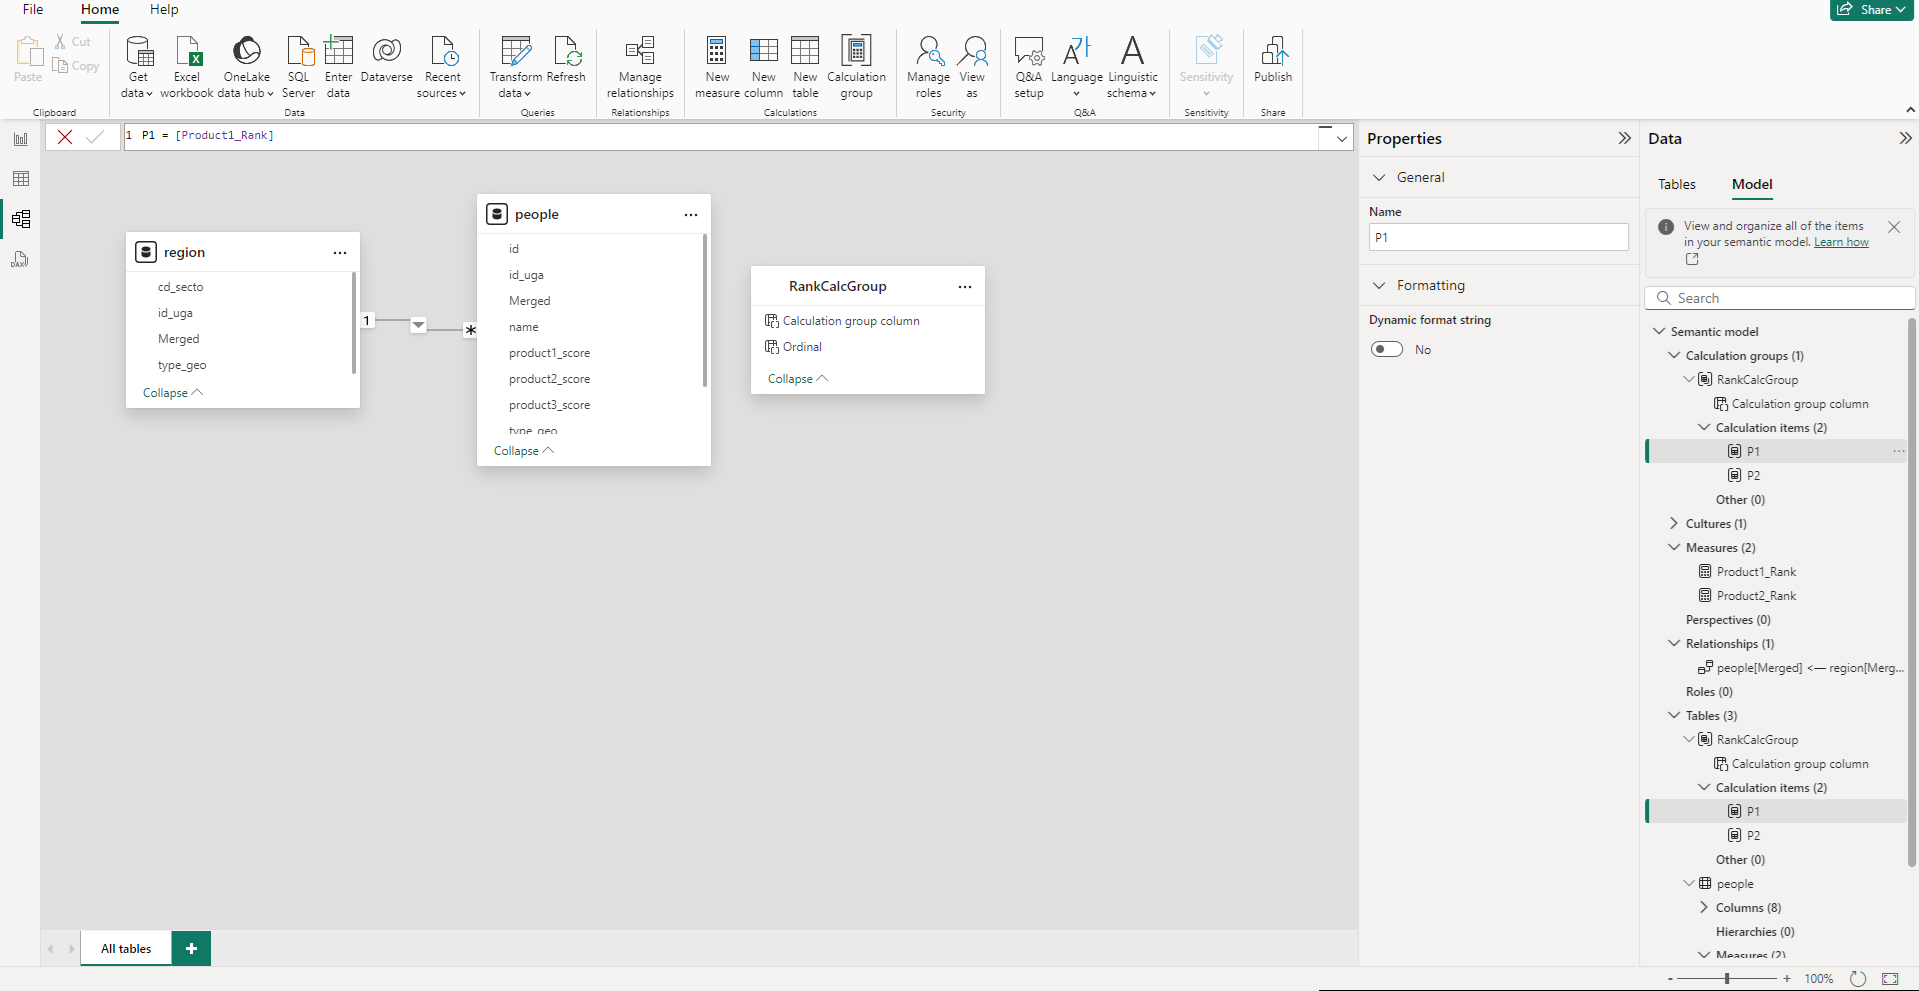1919x991 pixels.
Task: Collapse the people table card
Action: (x=524, y=451)
